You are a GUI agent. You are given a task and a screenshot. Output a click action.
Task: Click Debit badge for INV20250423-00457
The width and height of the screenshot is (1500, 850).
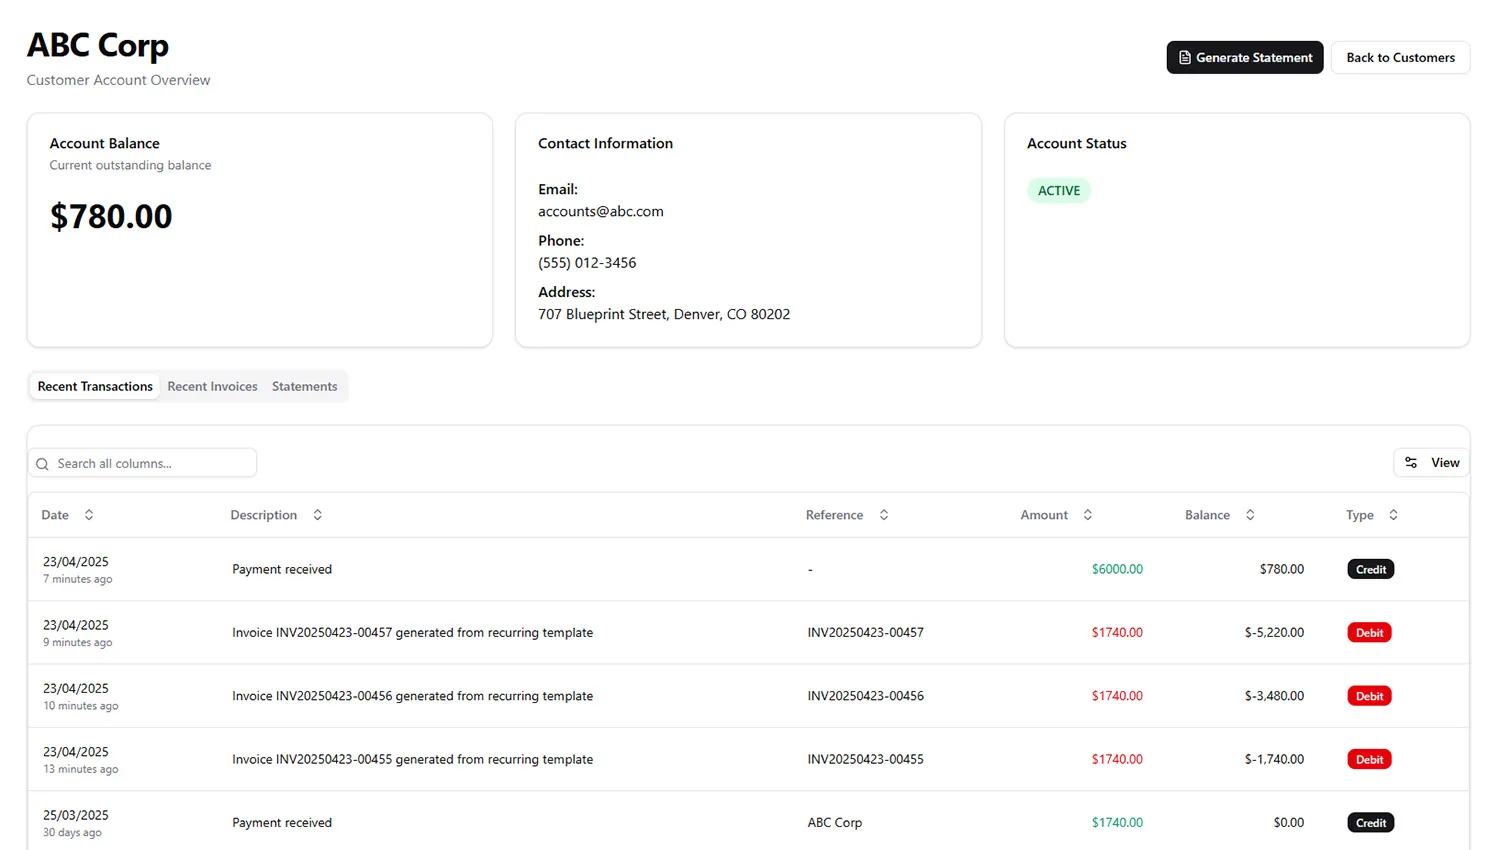click(x=1370, y=633)
